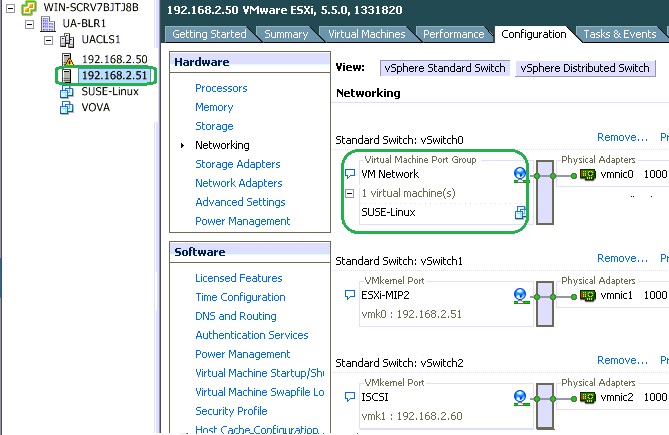
Task: Click the ISCSI globe port icon
Action: coord(520,397)
